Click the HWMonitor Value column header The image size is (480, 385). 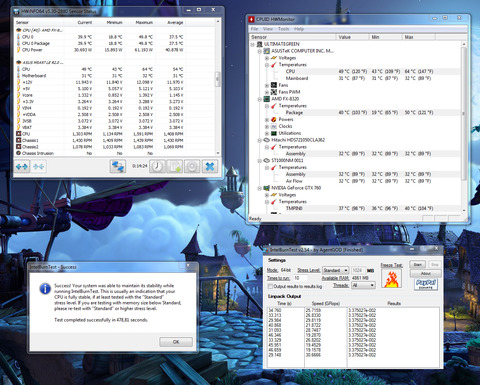pos(353,37)
